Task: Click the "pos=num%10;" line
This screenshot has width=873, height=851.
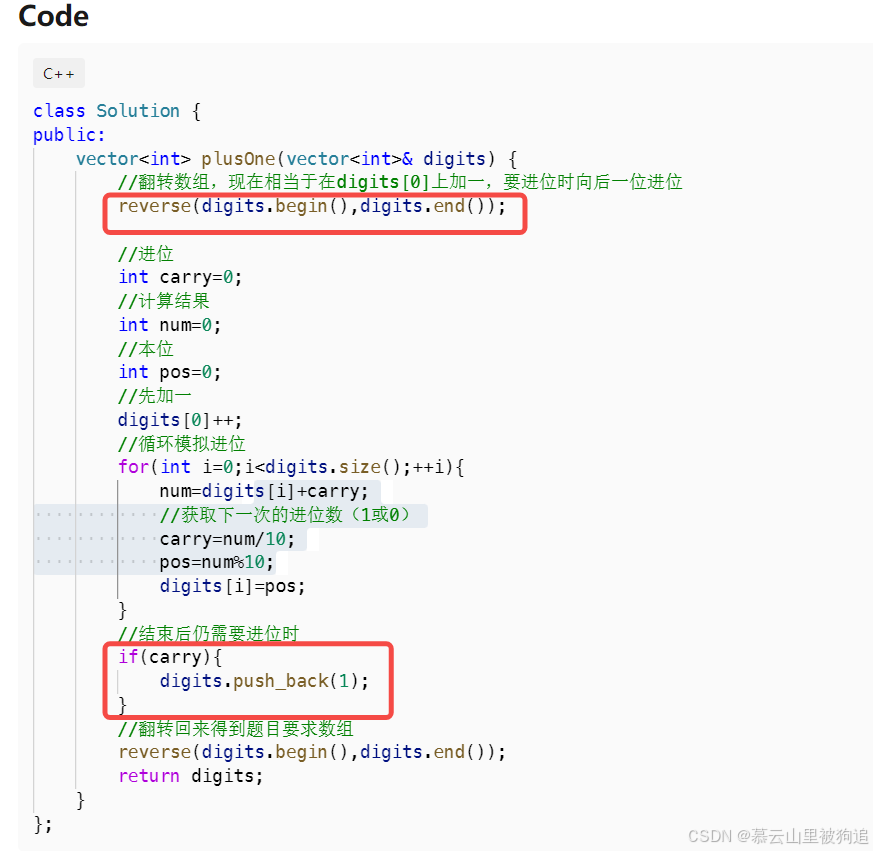Action: pyautogui.click(x=217, y=563)
